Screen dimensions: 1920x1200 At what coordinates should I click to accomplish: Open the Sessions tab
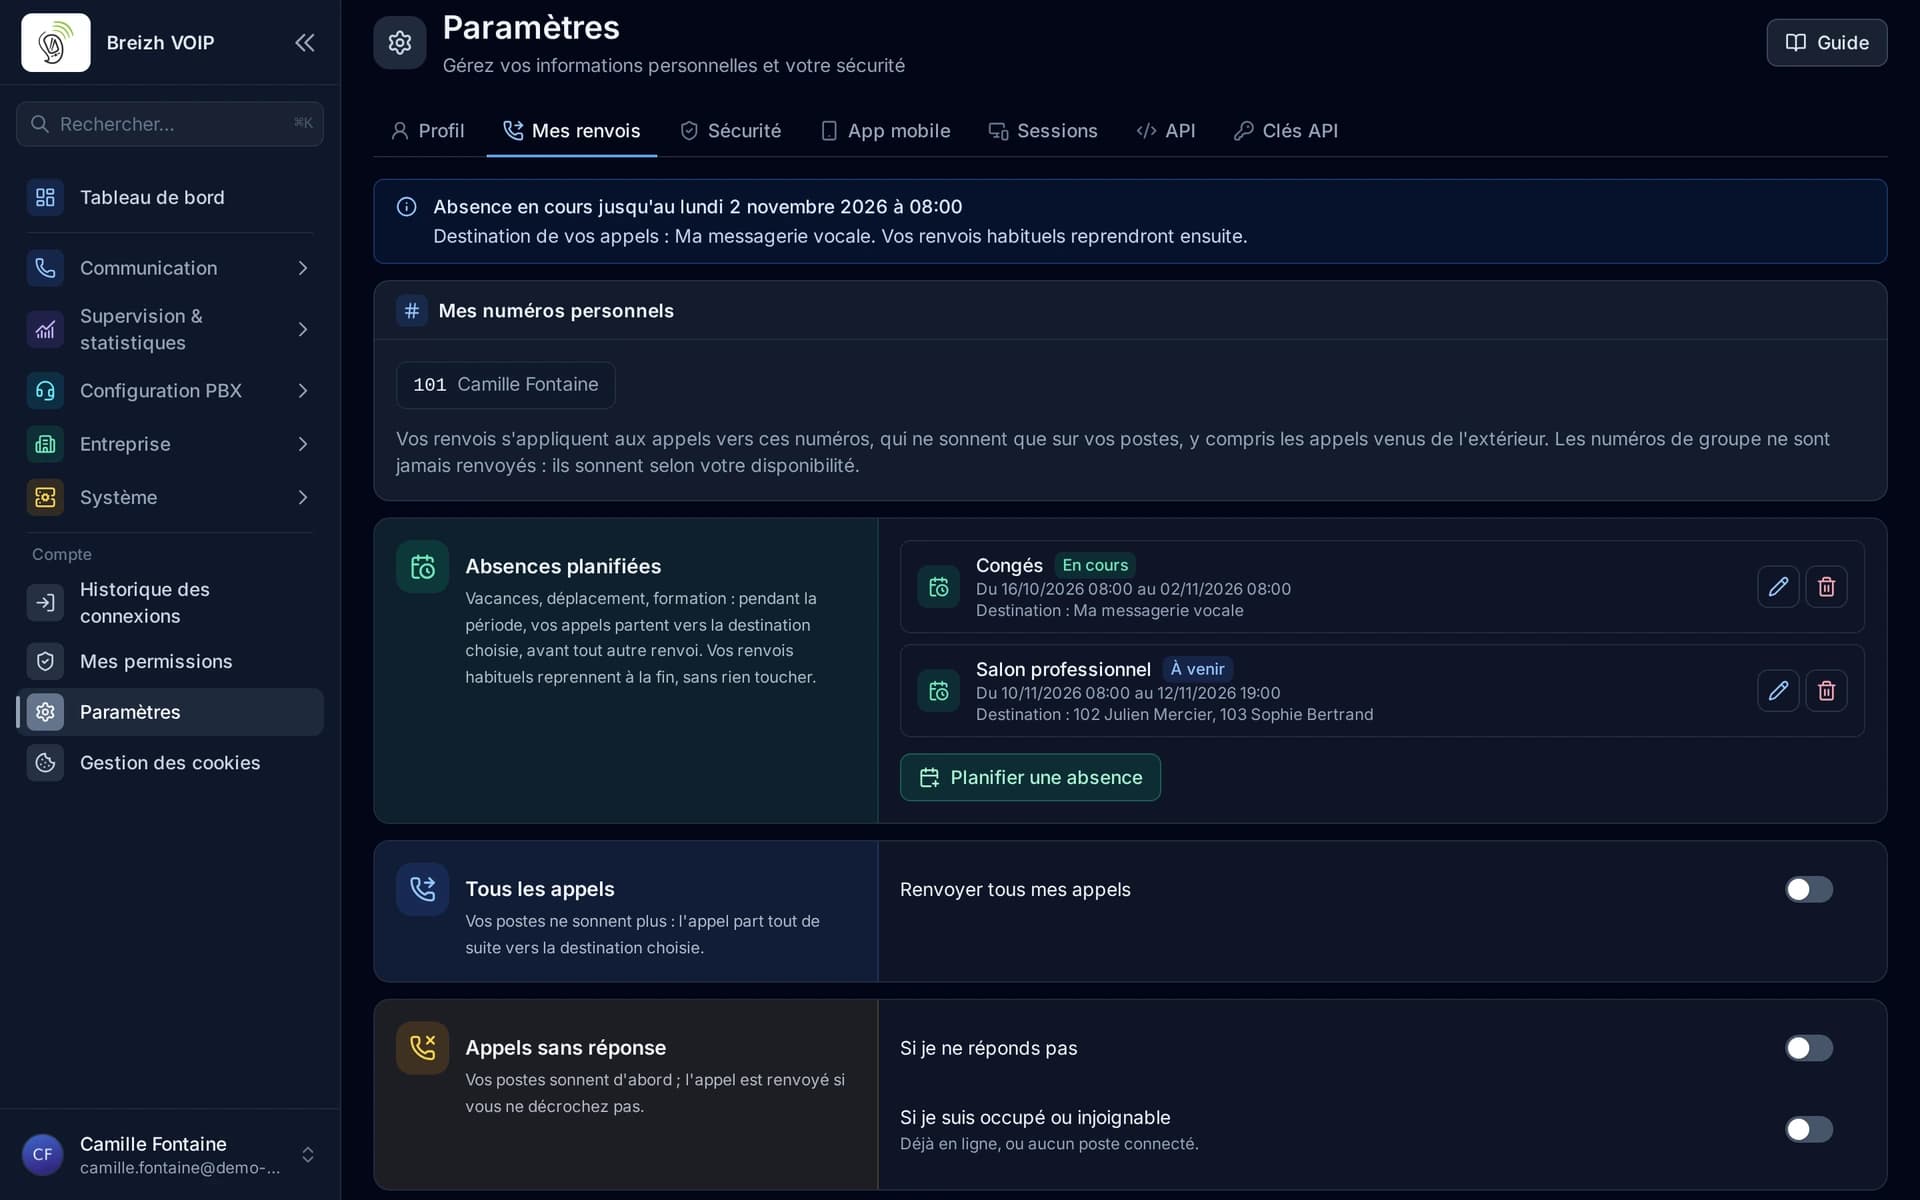(x=1043, y=131)
